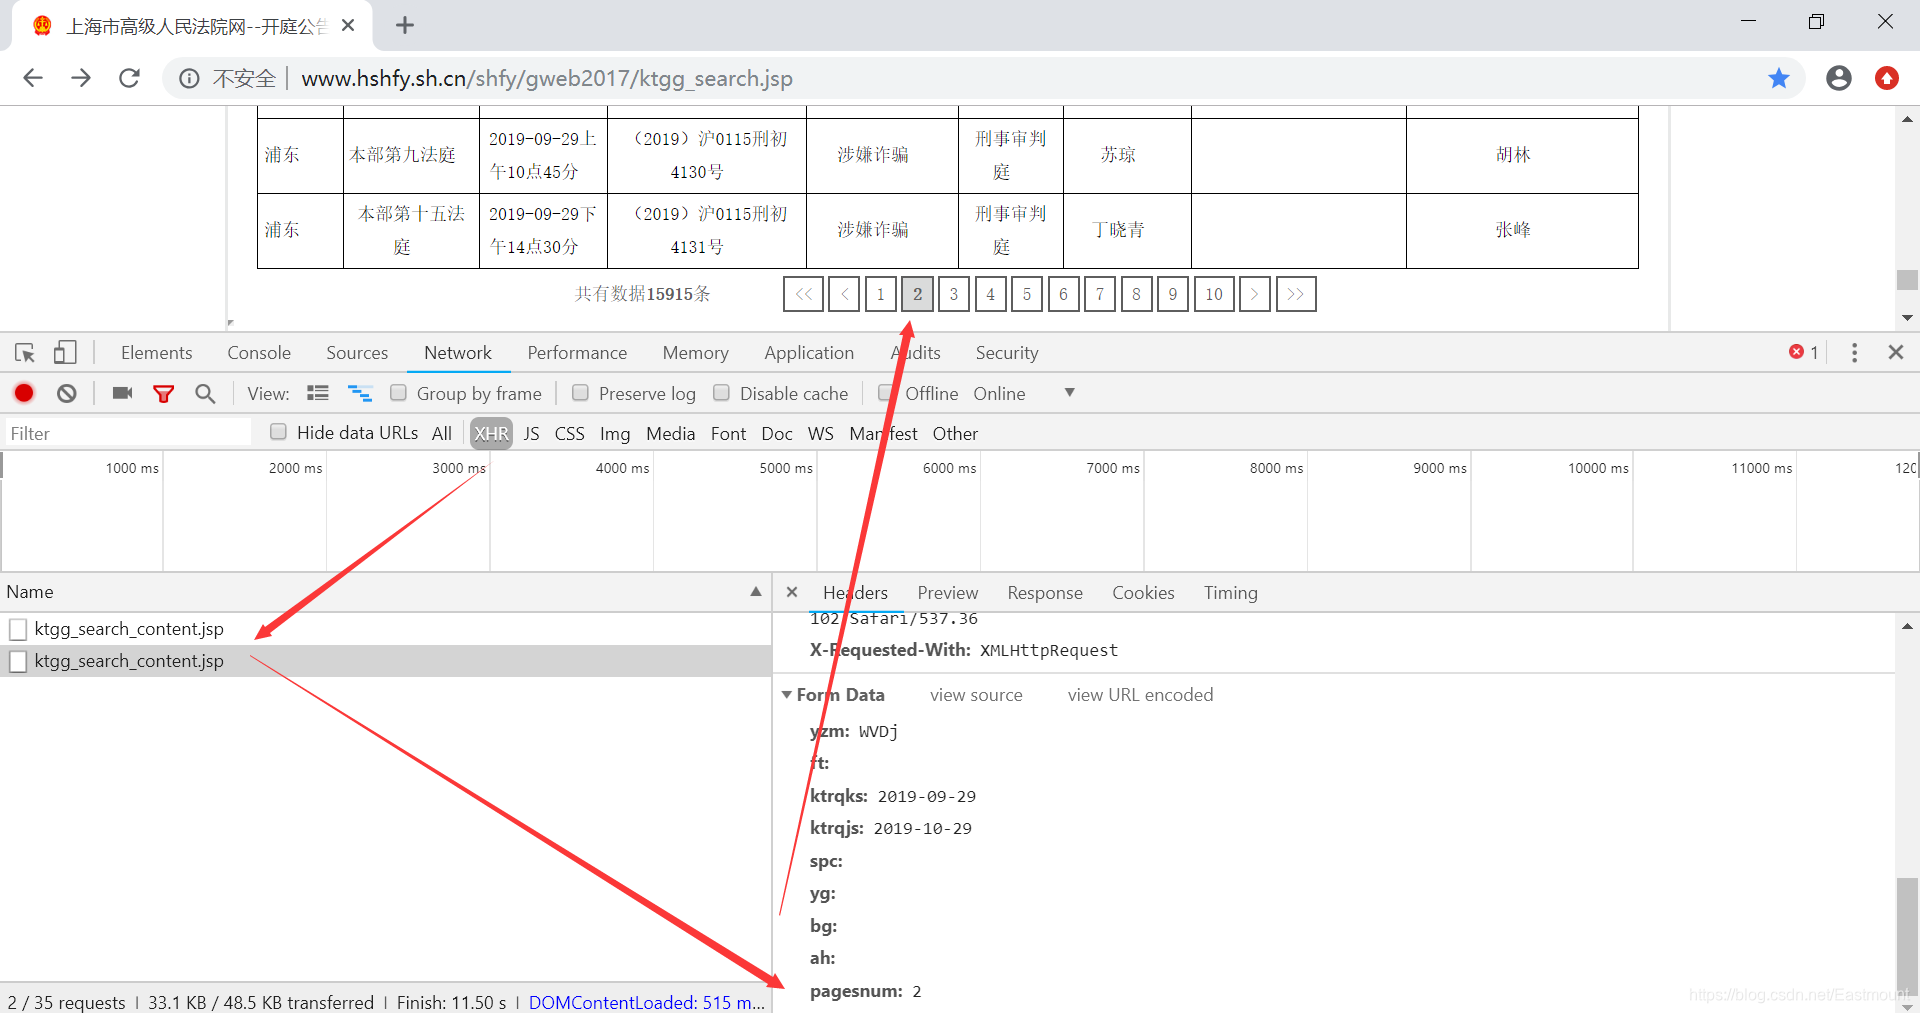
Task: Go to results page 3
Action: 954,294
